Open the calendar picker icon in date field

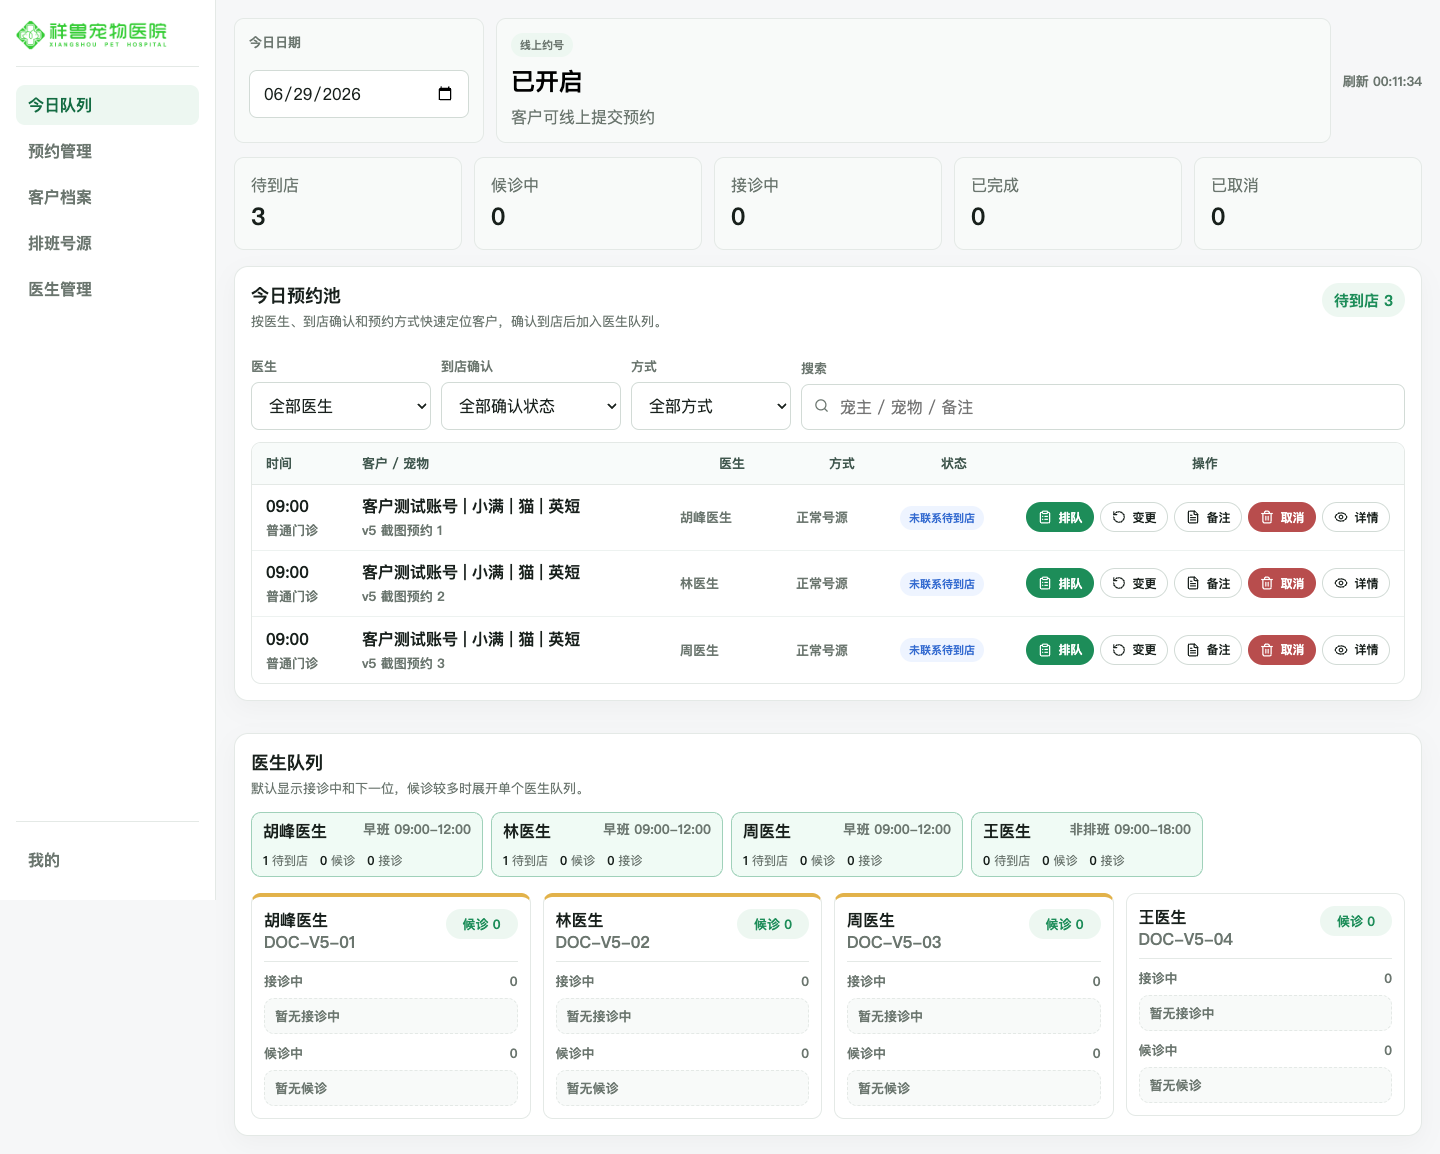[445, 94]
